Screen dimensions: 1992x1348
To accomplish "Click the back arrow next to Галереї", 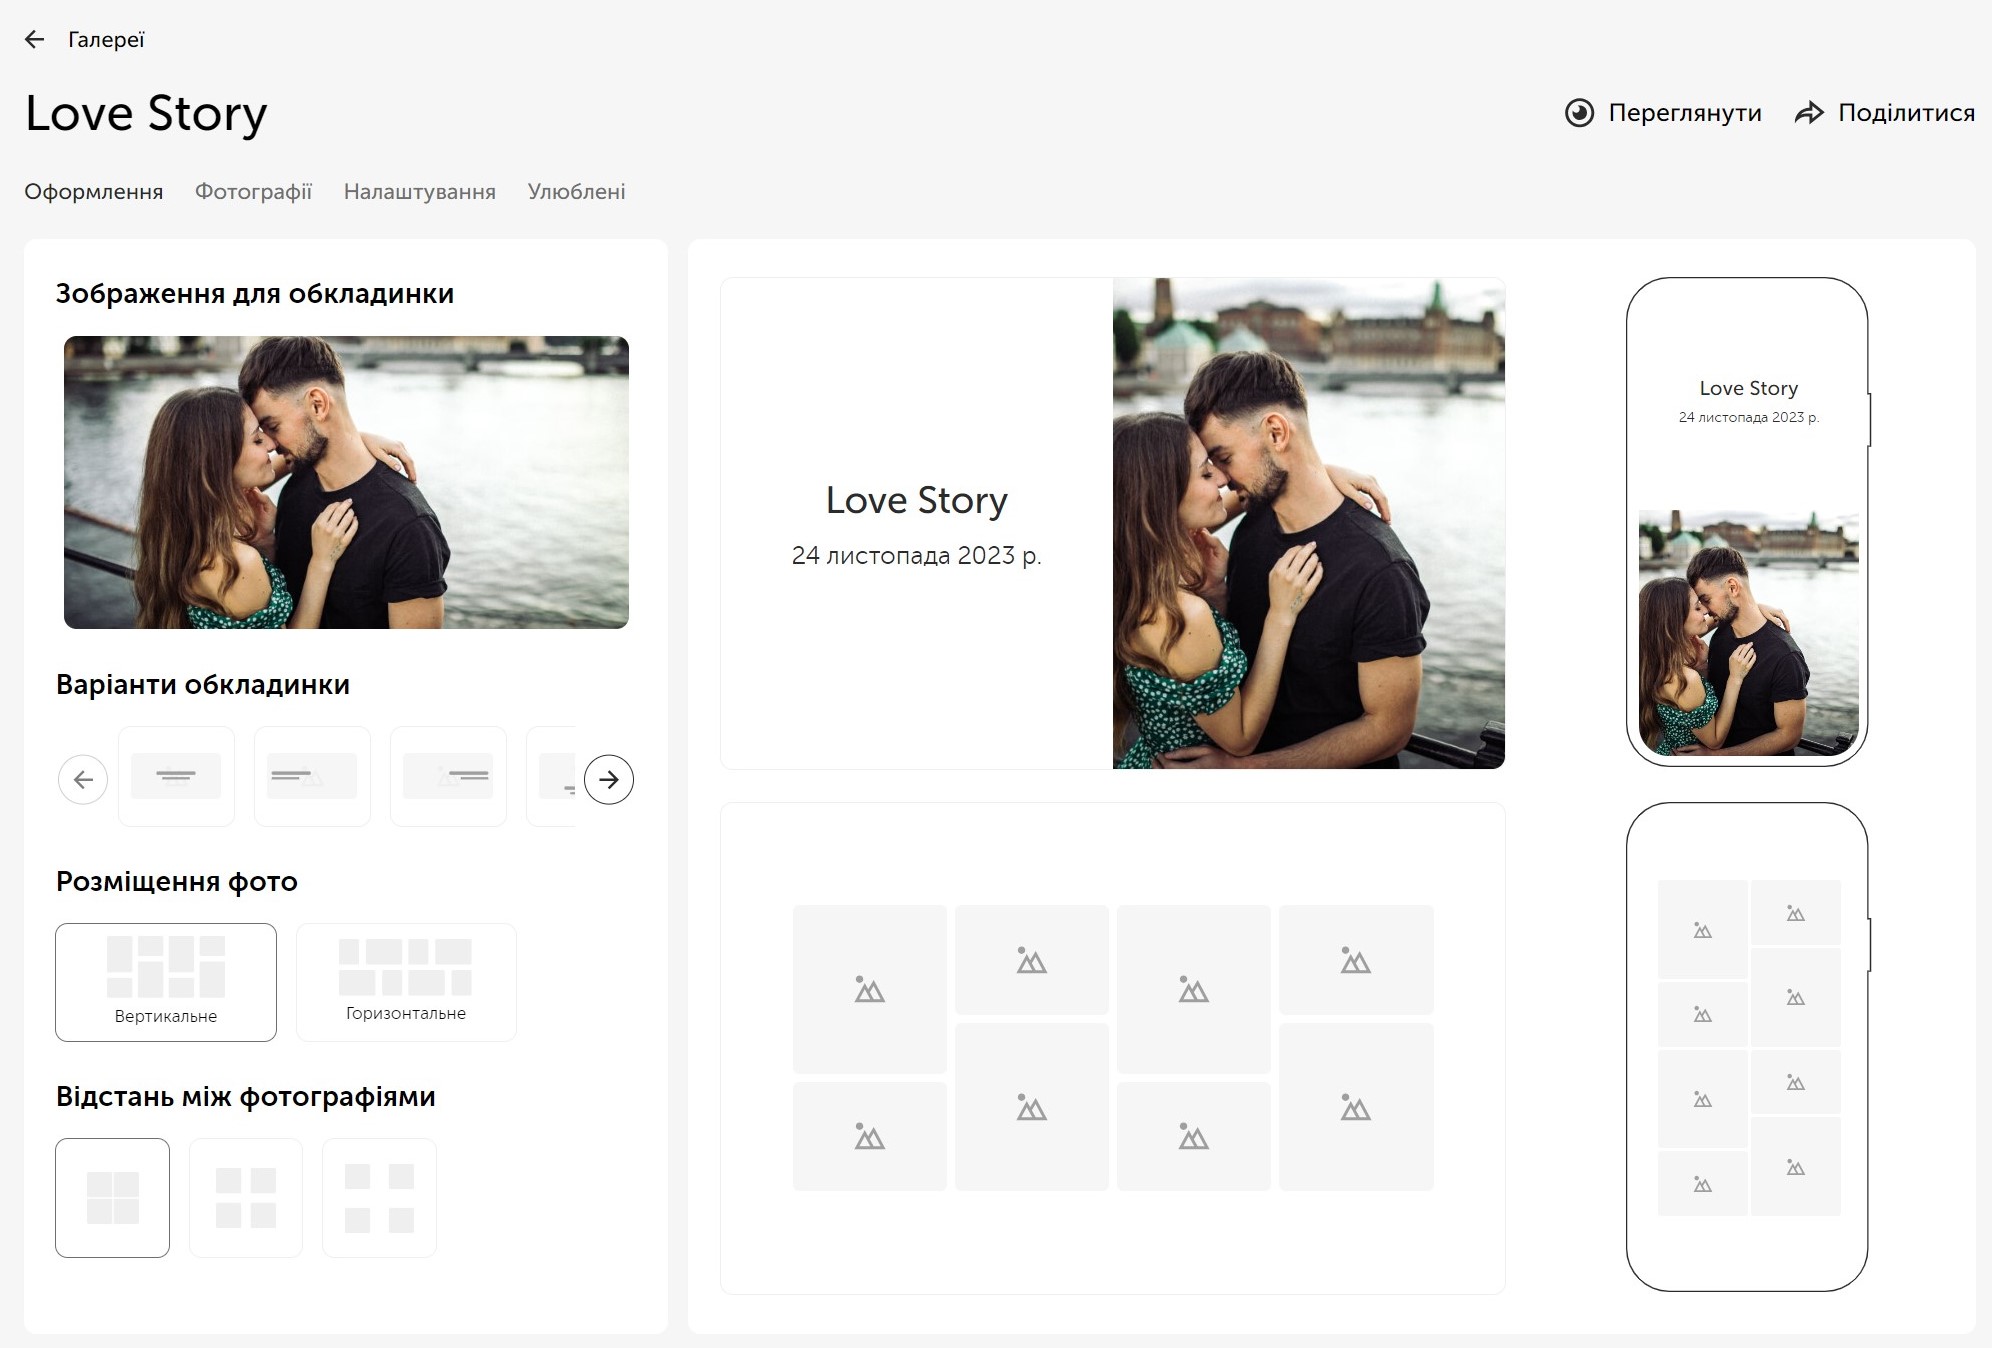I will [35, 39].
